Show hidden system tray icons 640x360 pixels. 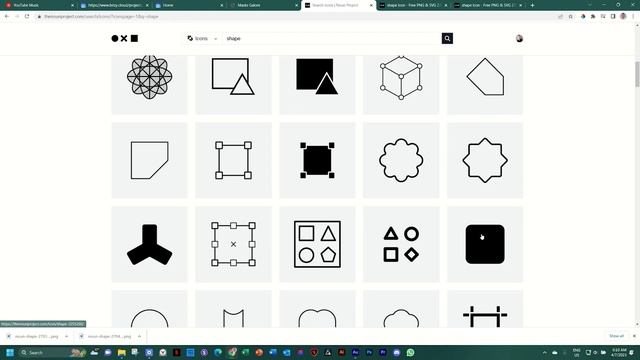(x=544, y=352)
